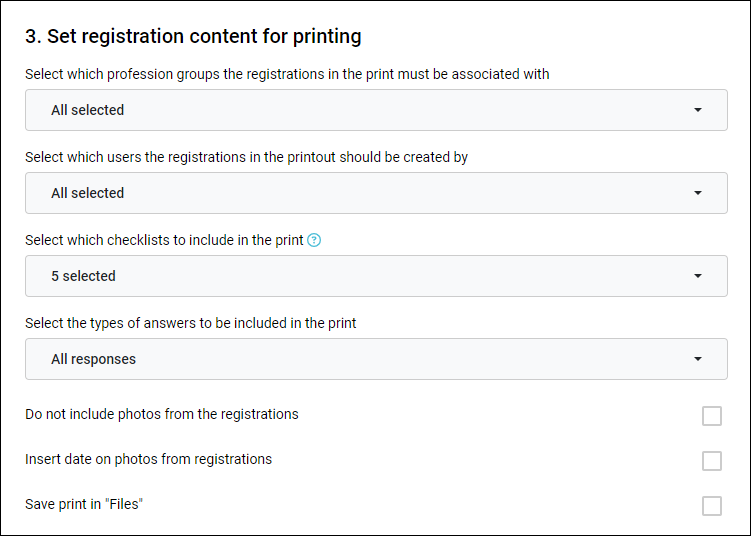
Task: Enable 'Do not include photos' checkbox
Action: click(712, 416)
